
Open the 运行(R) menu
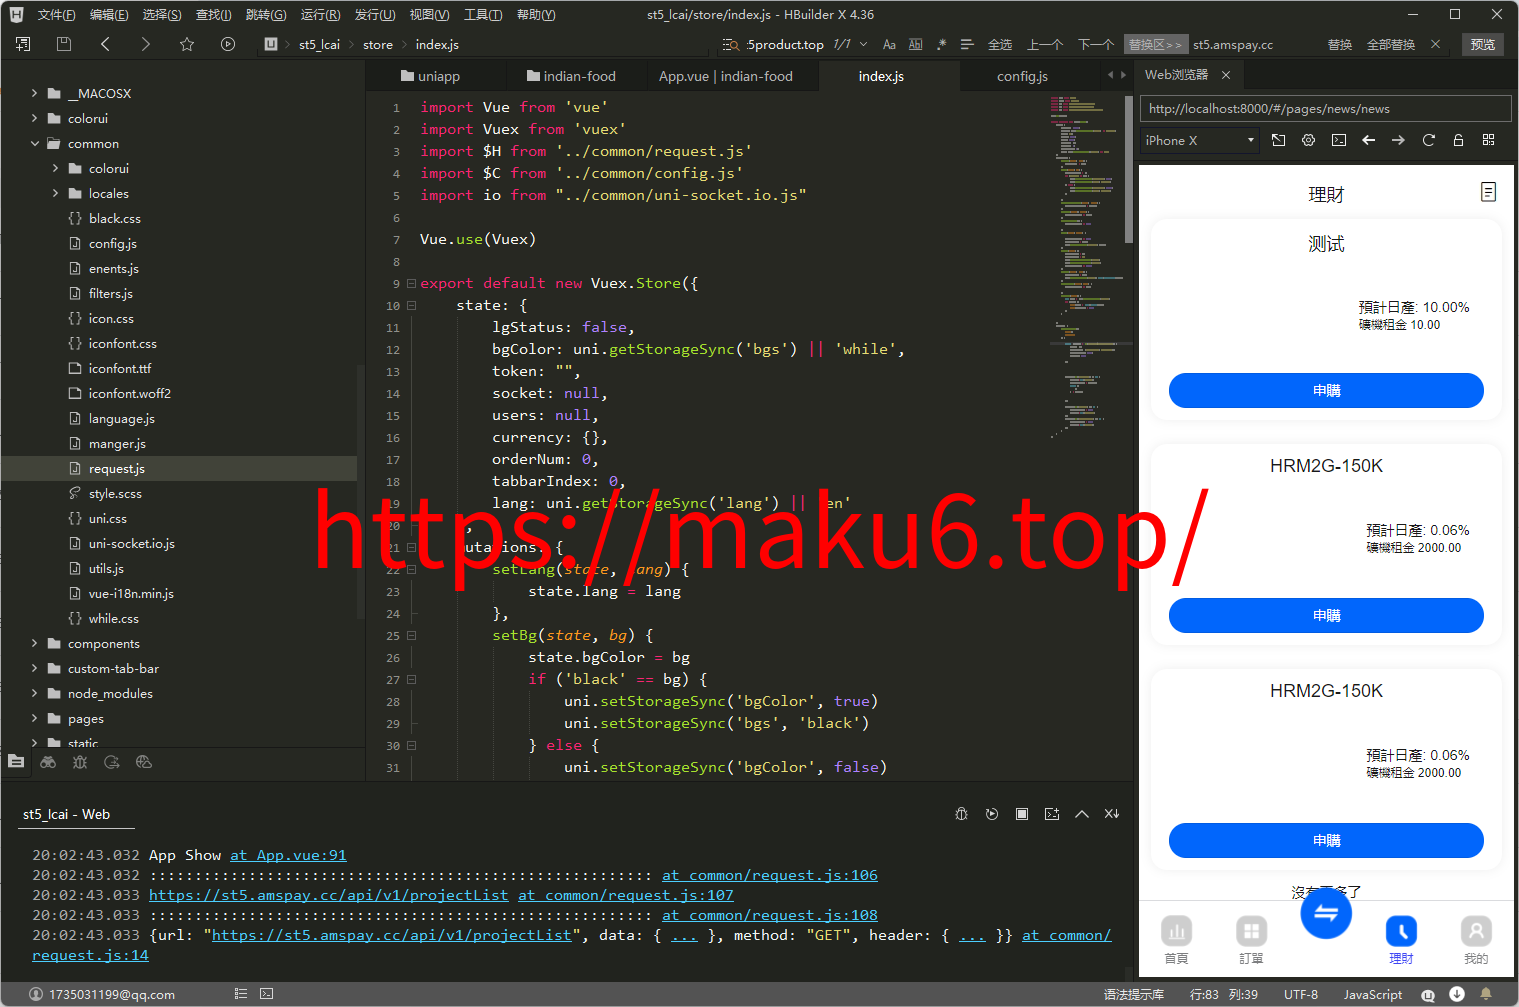pyautogui.click(x=320, y=15)
